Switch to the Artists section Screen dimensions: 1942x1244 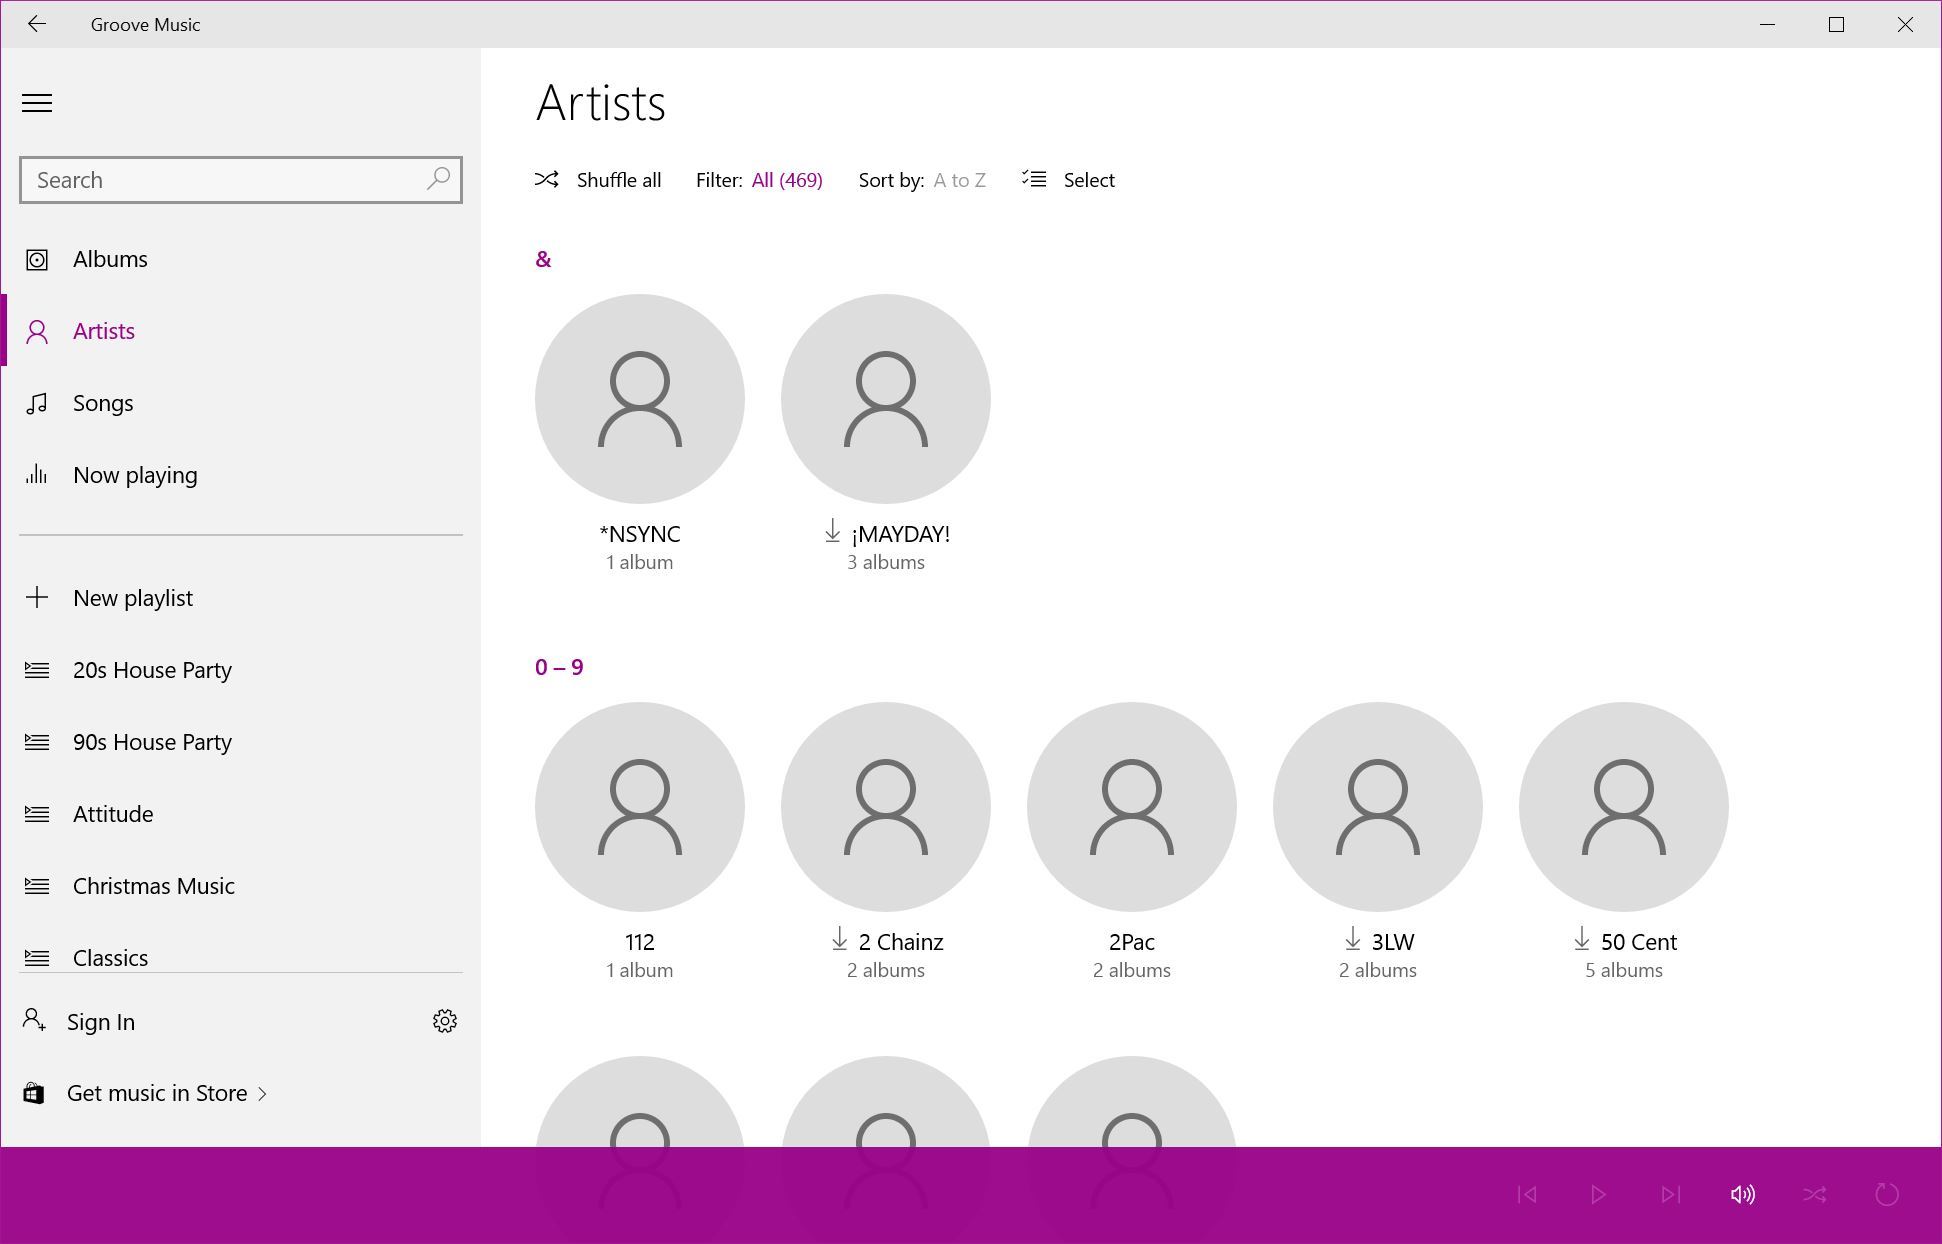coord(103,331)
